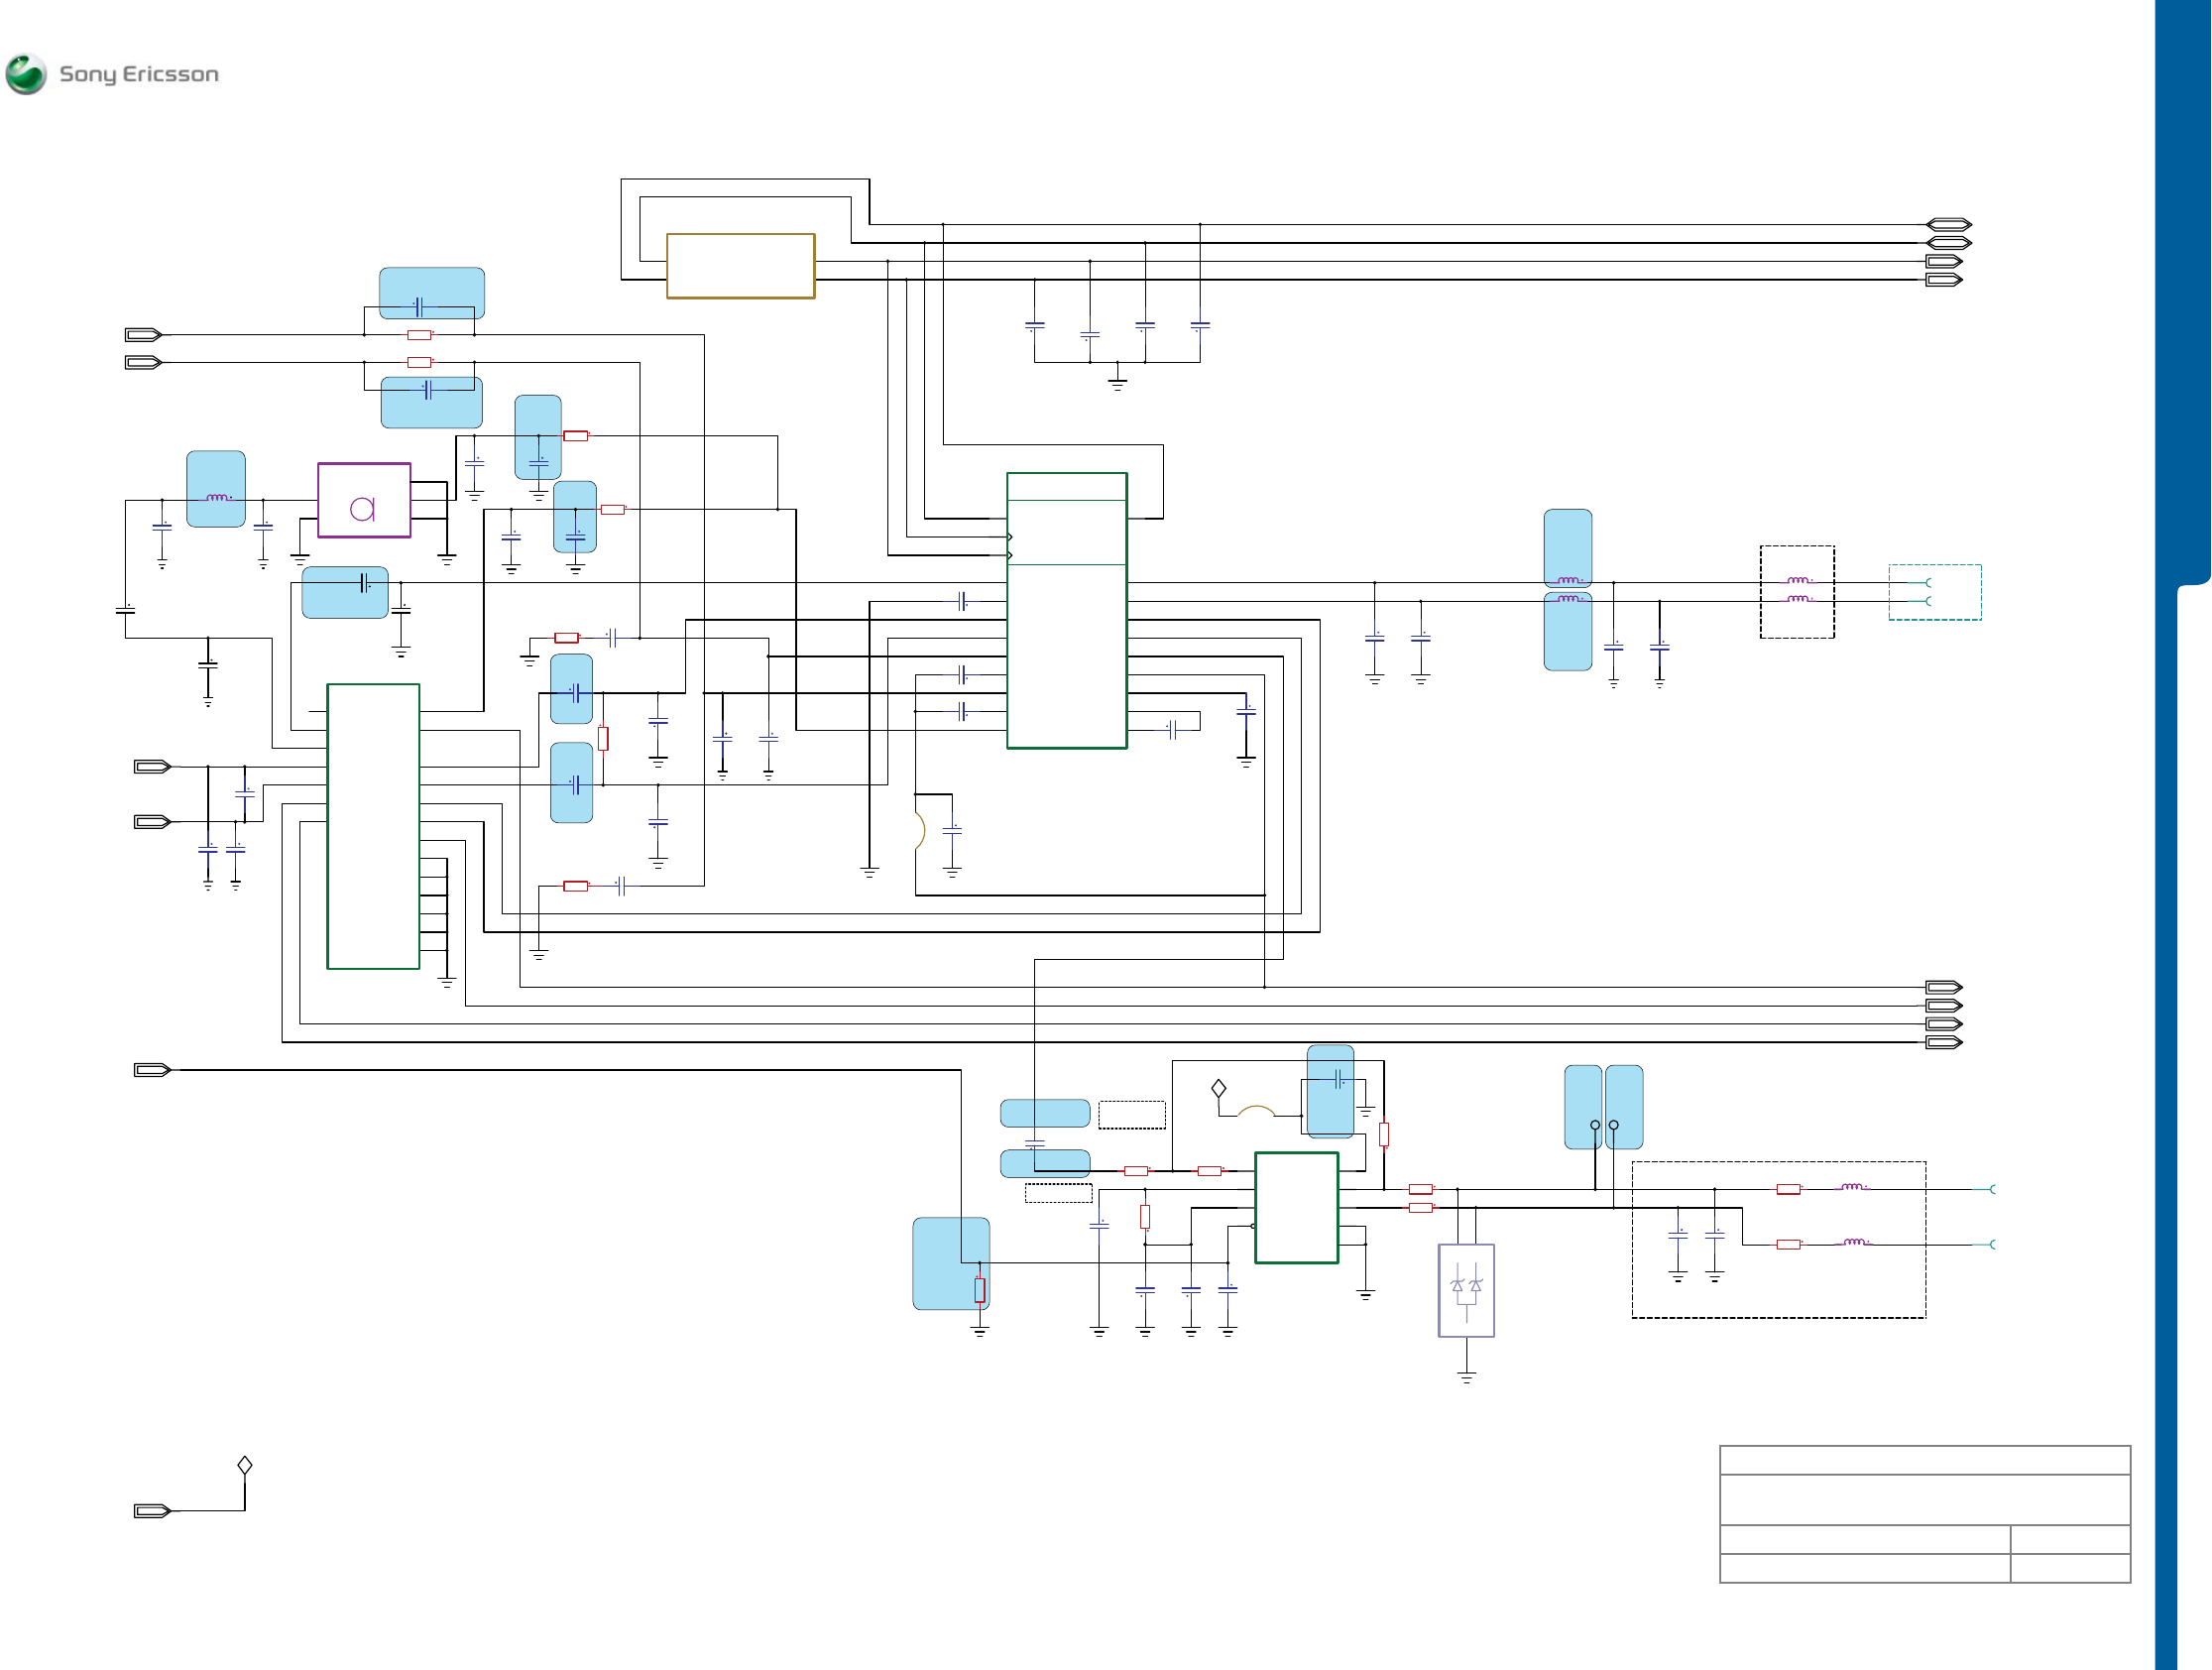Screen dimensions: 2212x1670
Task: Select the tall green IC on the left
Action: point(373,826)
